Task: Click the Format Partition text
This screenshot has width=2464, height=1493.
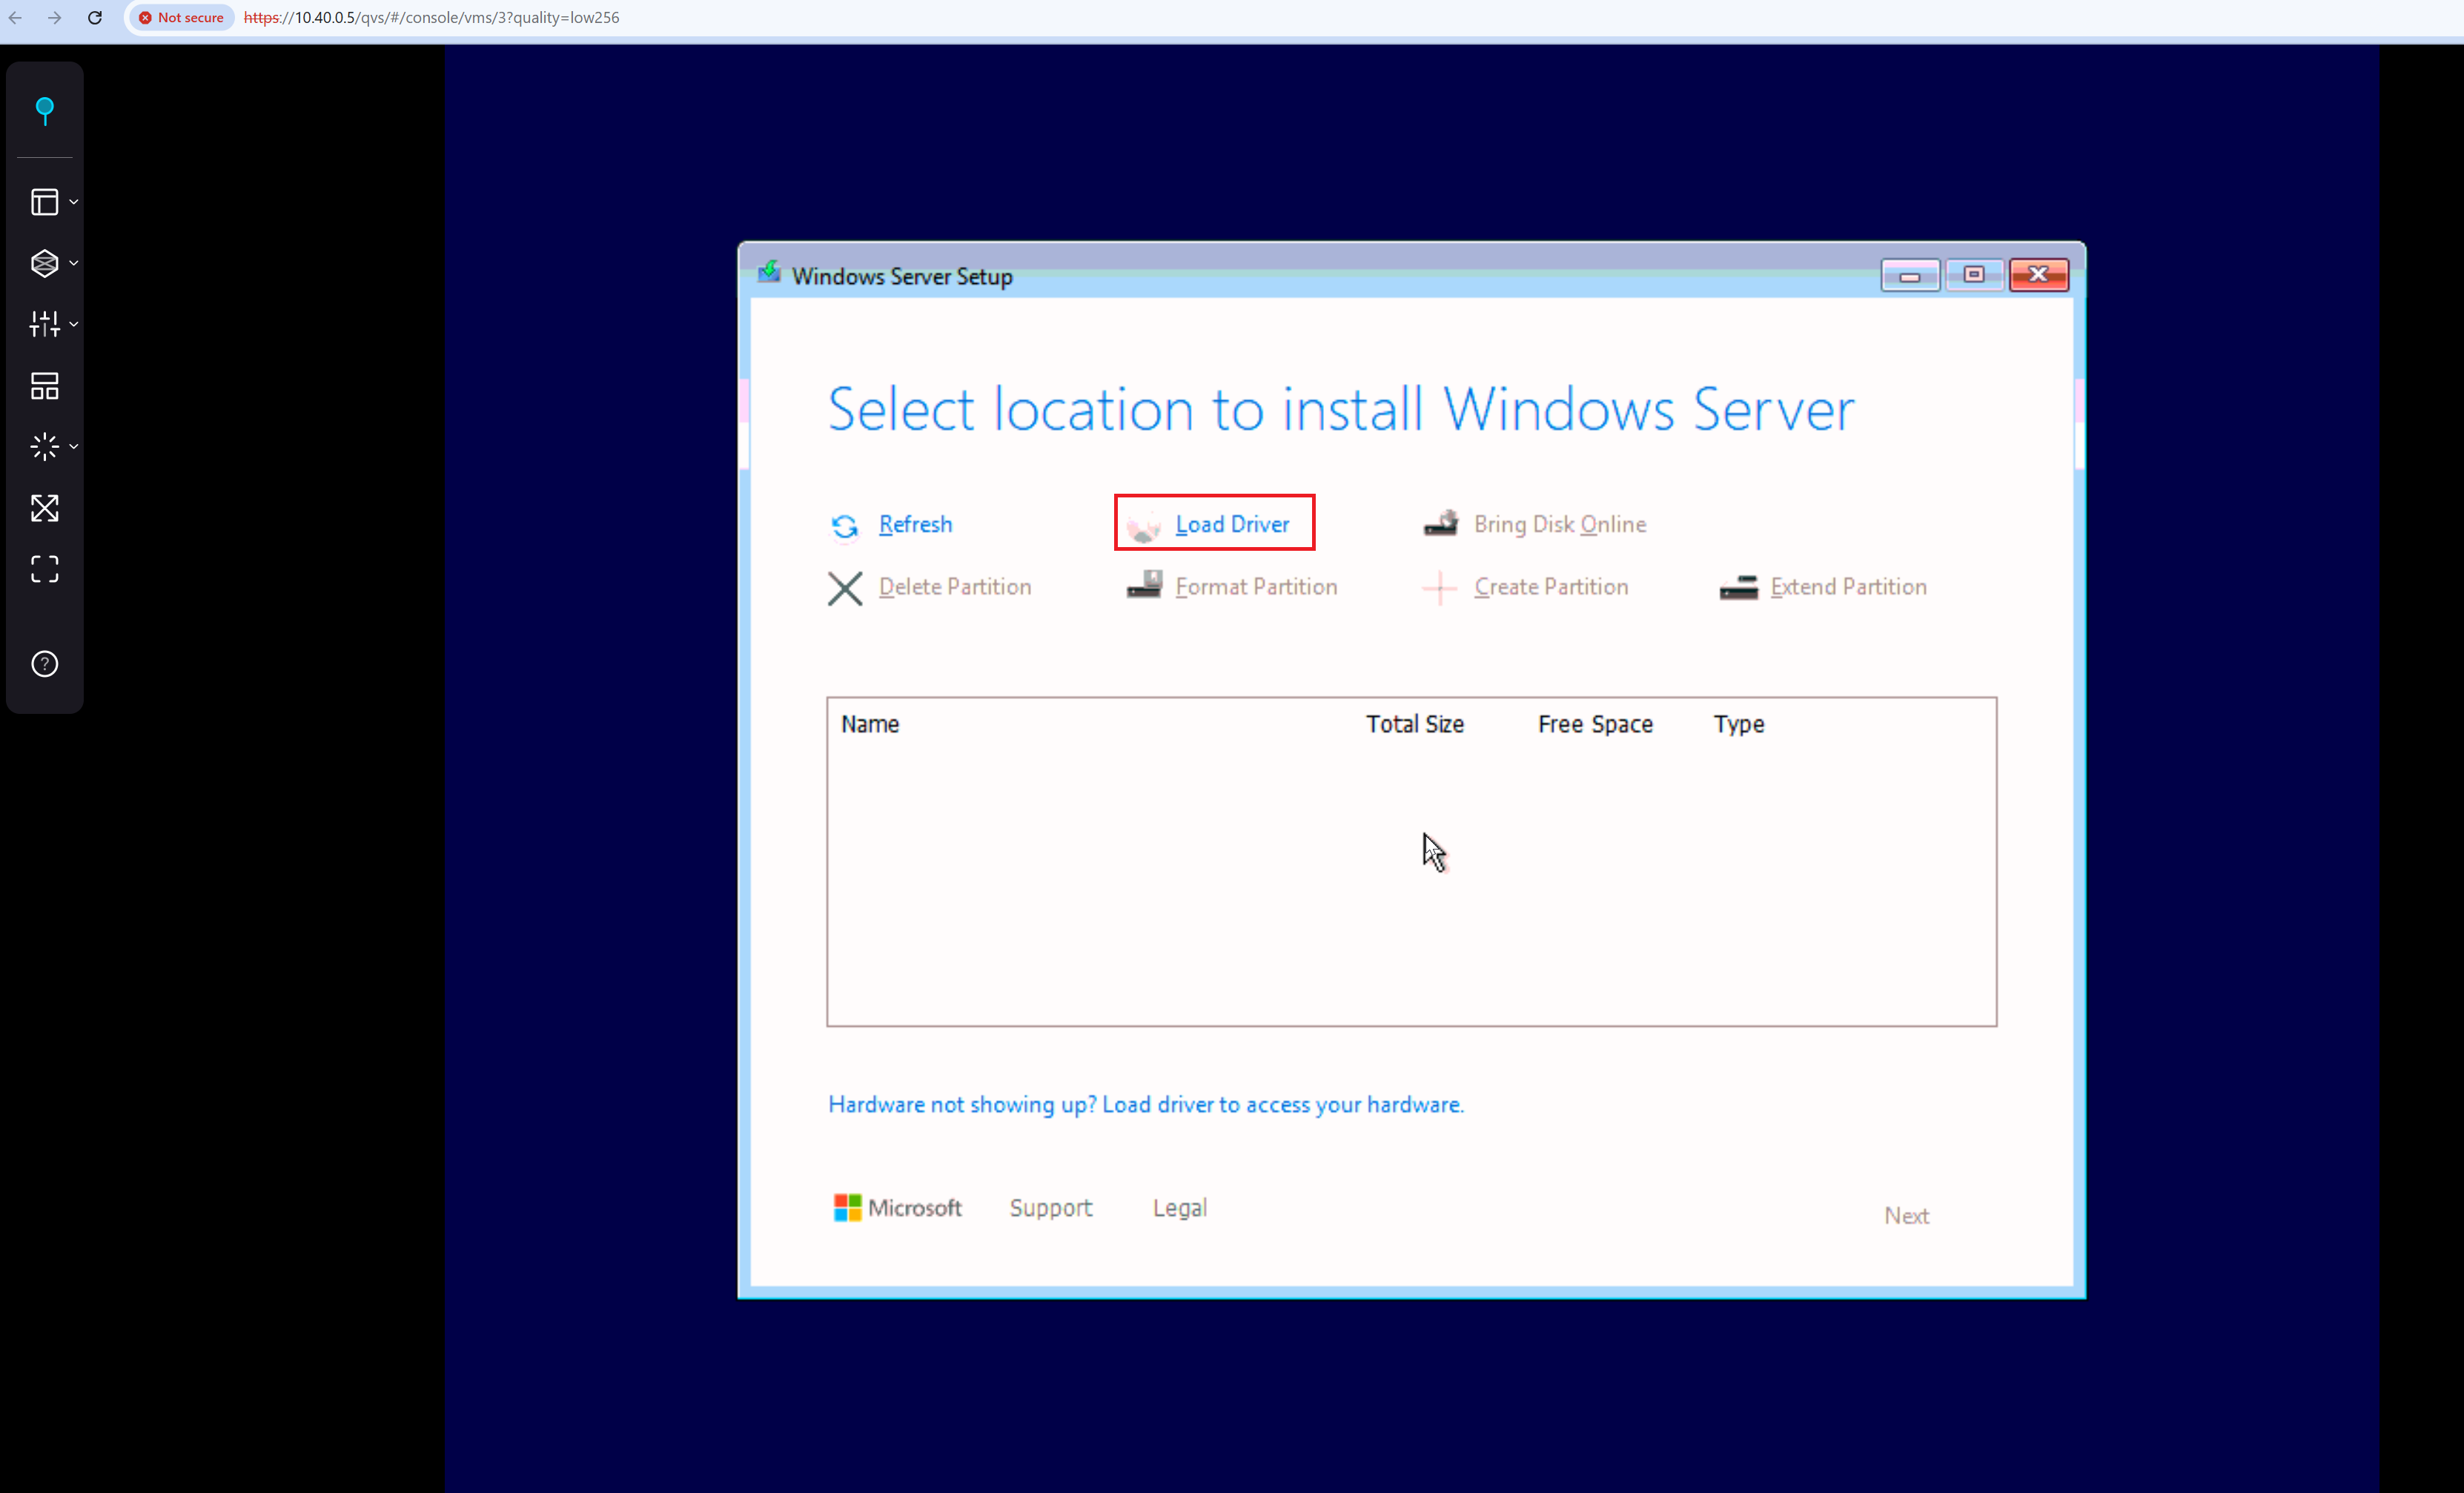Action: [1256, 587]
